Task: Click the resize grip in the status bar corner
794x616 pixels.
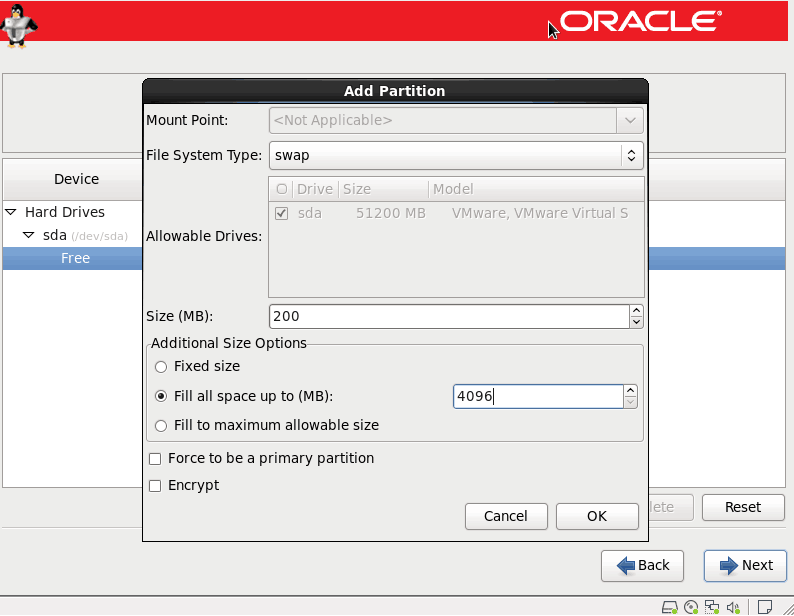Action: (x=787, y=607)
